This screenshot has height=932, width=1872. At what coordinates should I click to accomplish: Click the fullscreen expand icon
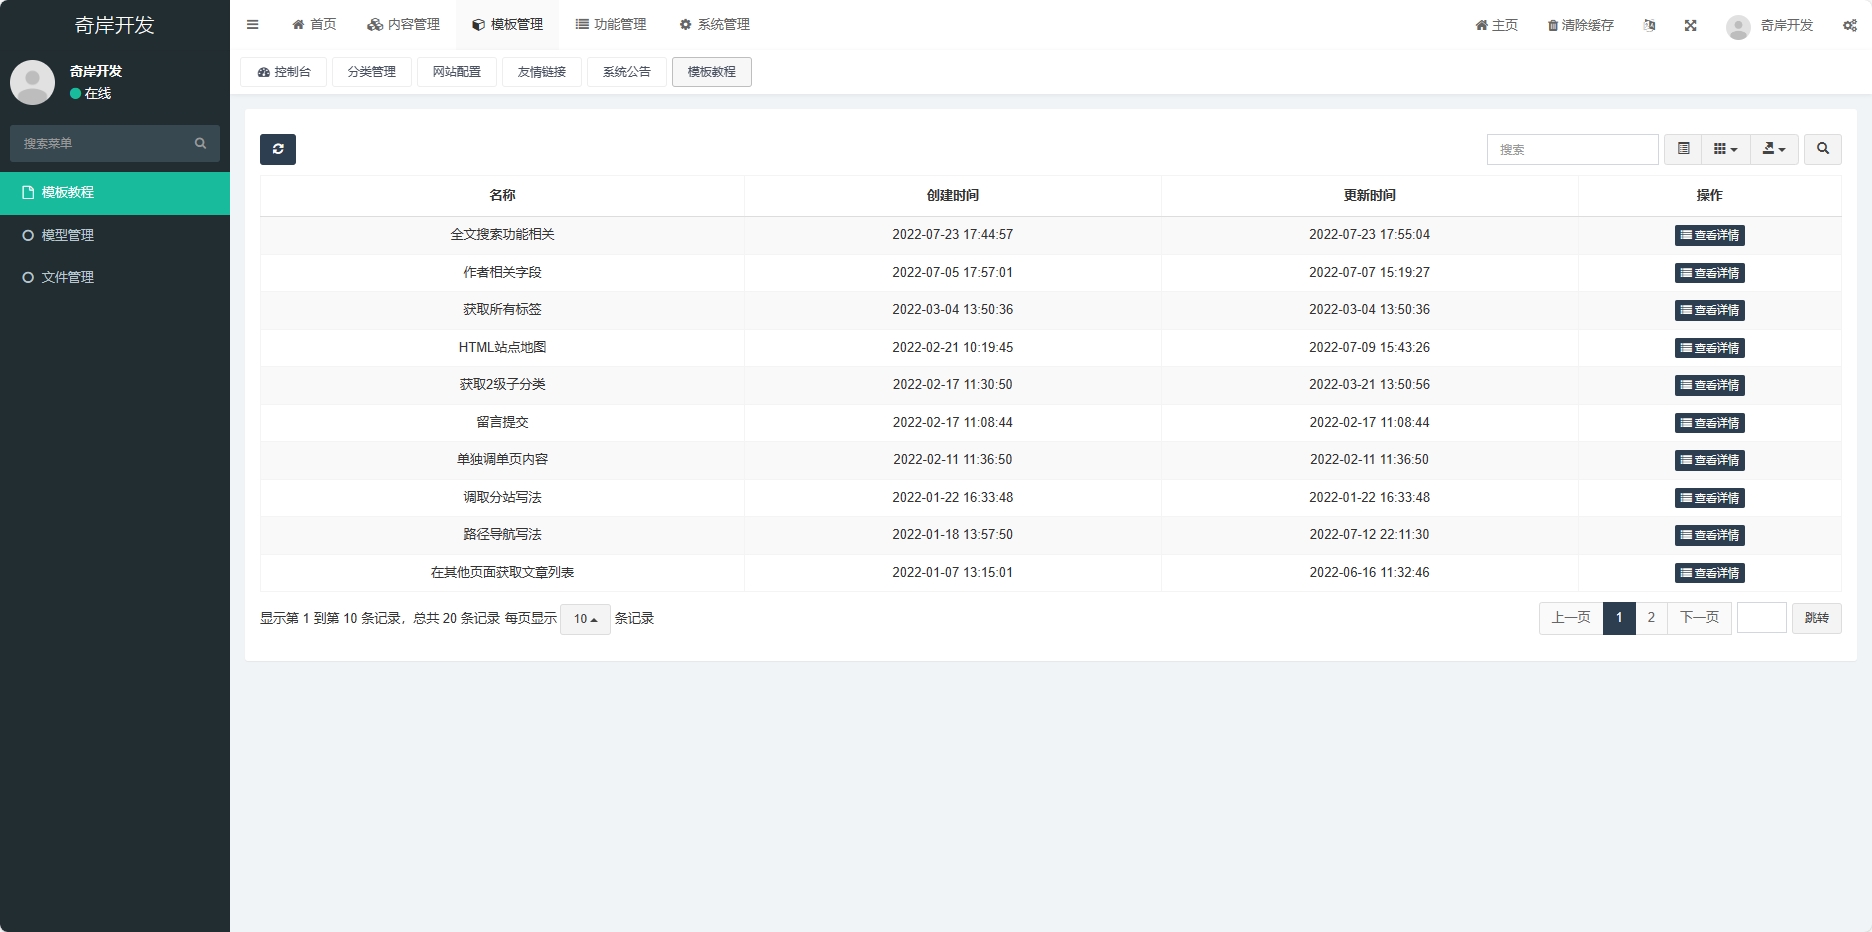[x=1690, y=25]
